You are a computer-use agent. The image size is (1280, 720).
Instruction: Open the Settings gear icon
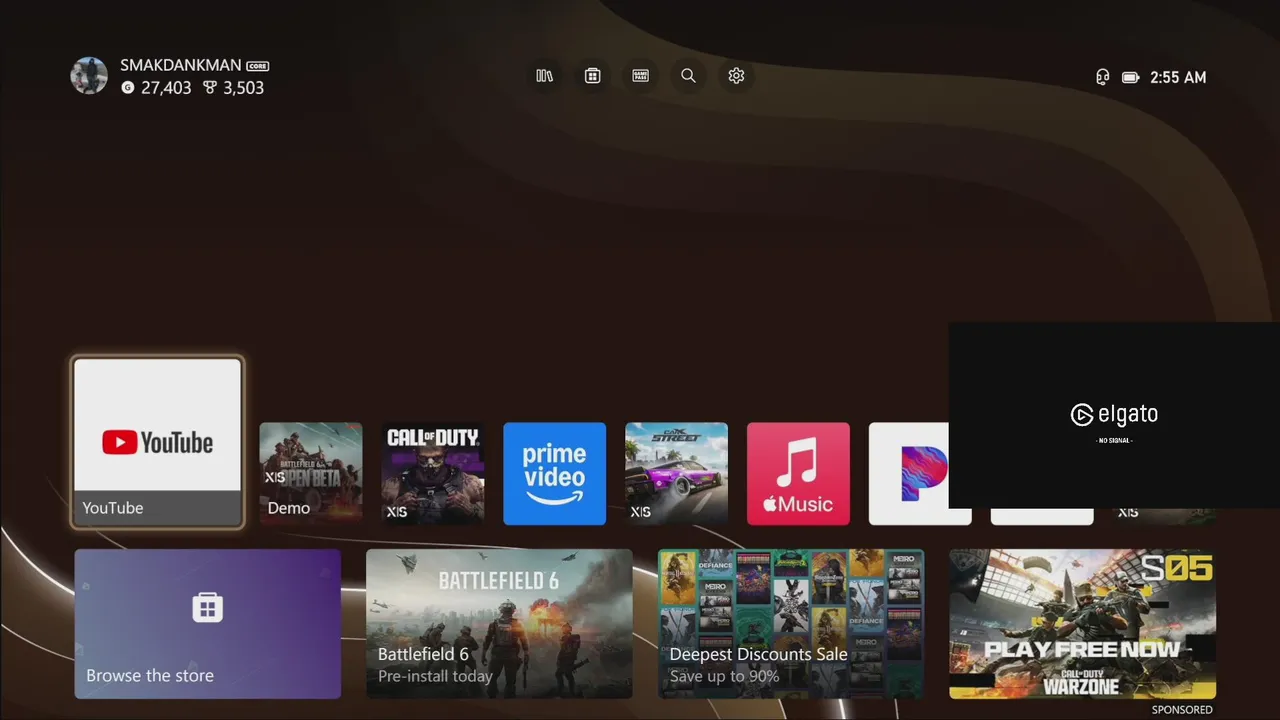pyautogui.click(x=737, y=76)
